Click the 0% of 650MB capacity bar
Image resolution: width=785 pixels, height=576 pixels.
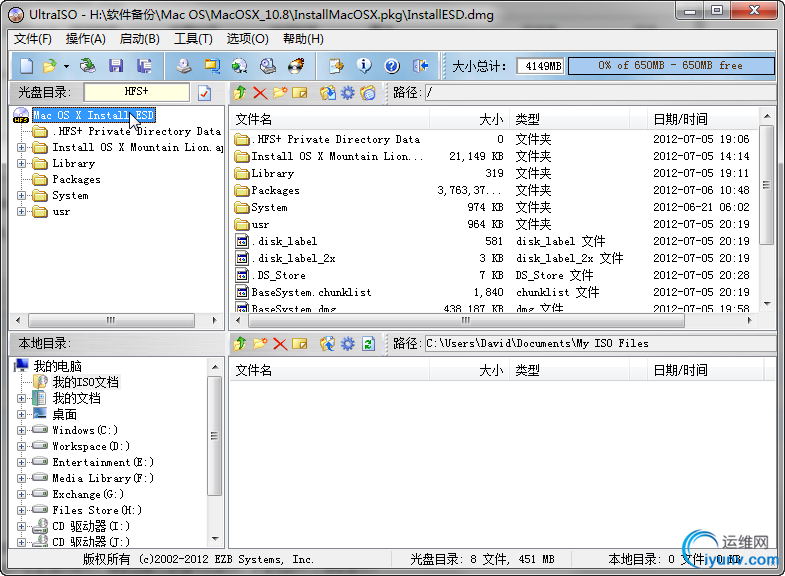[x=671, y=66]
